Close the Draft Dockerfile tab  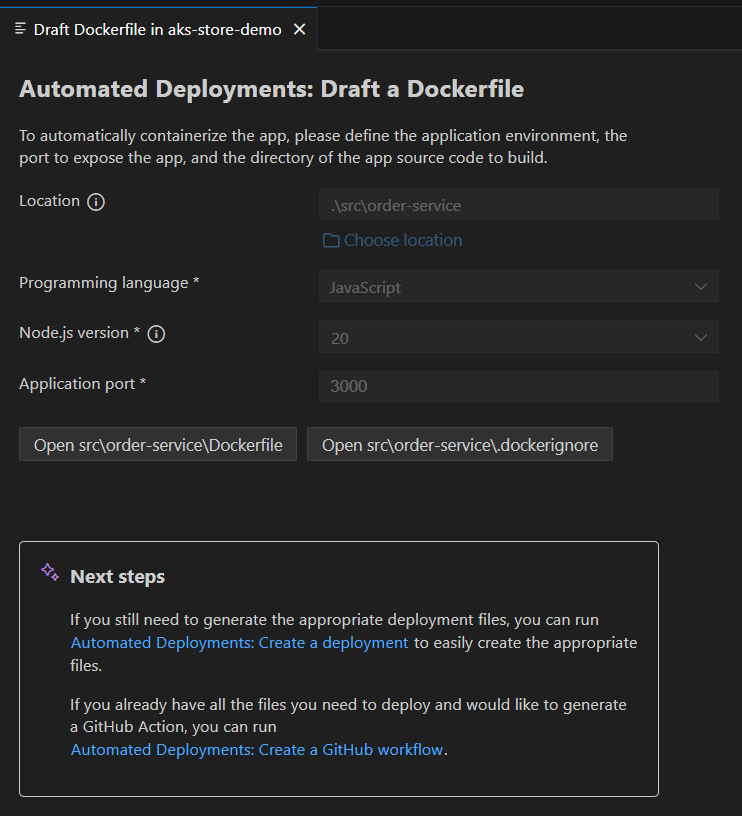[299, 30]
